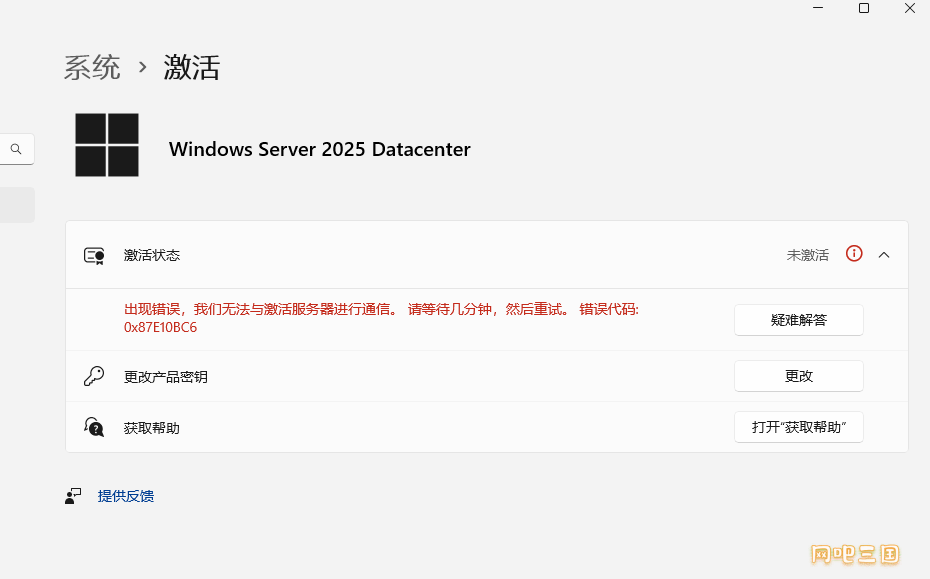
Task: Collapse the activation status section chevron
Action: 884,255
